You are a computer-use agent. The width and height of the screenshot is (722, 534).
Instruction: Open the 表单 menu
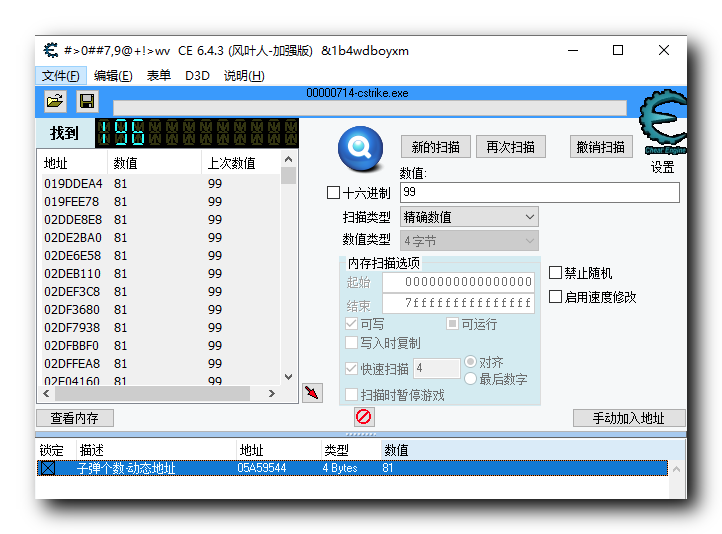[x=159, y=75]
